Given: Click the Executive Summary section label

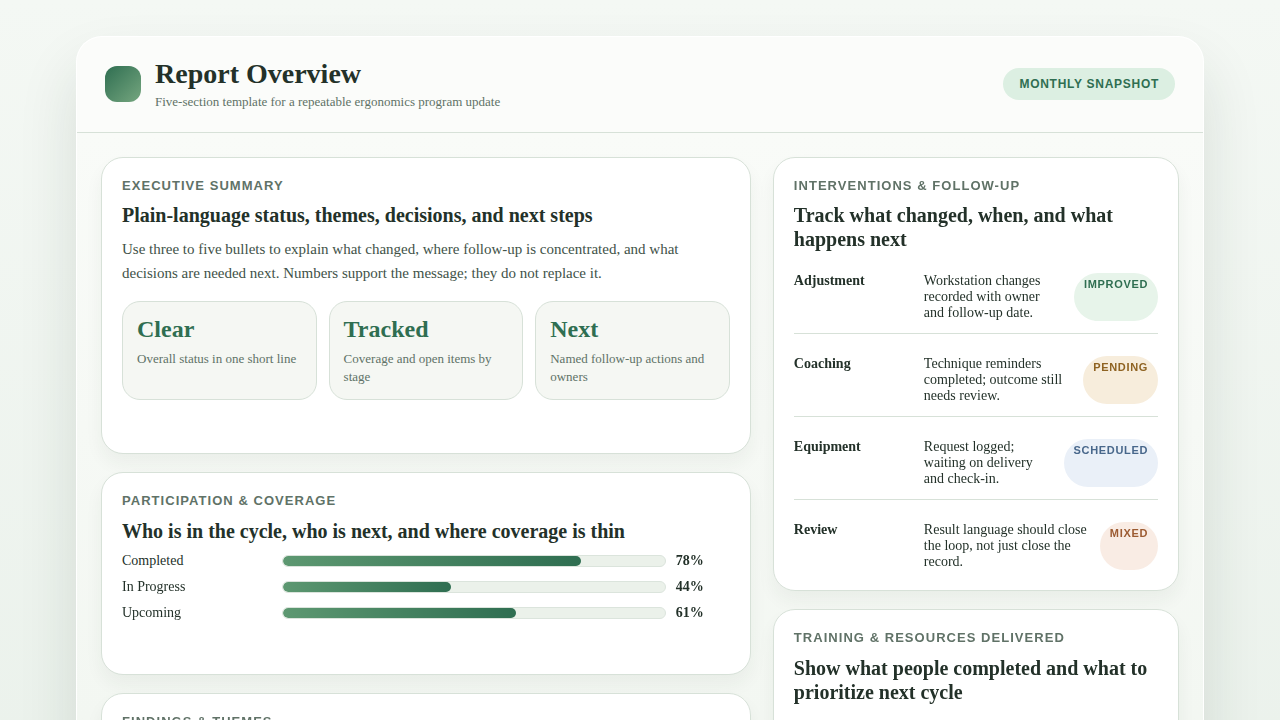Looking at the screenshot, I should coord(203,186).
